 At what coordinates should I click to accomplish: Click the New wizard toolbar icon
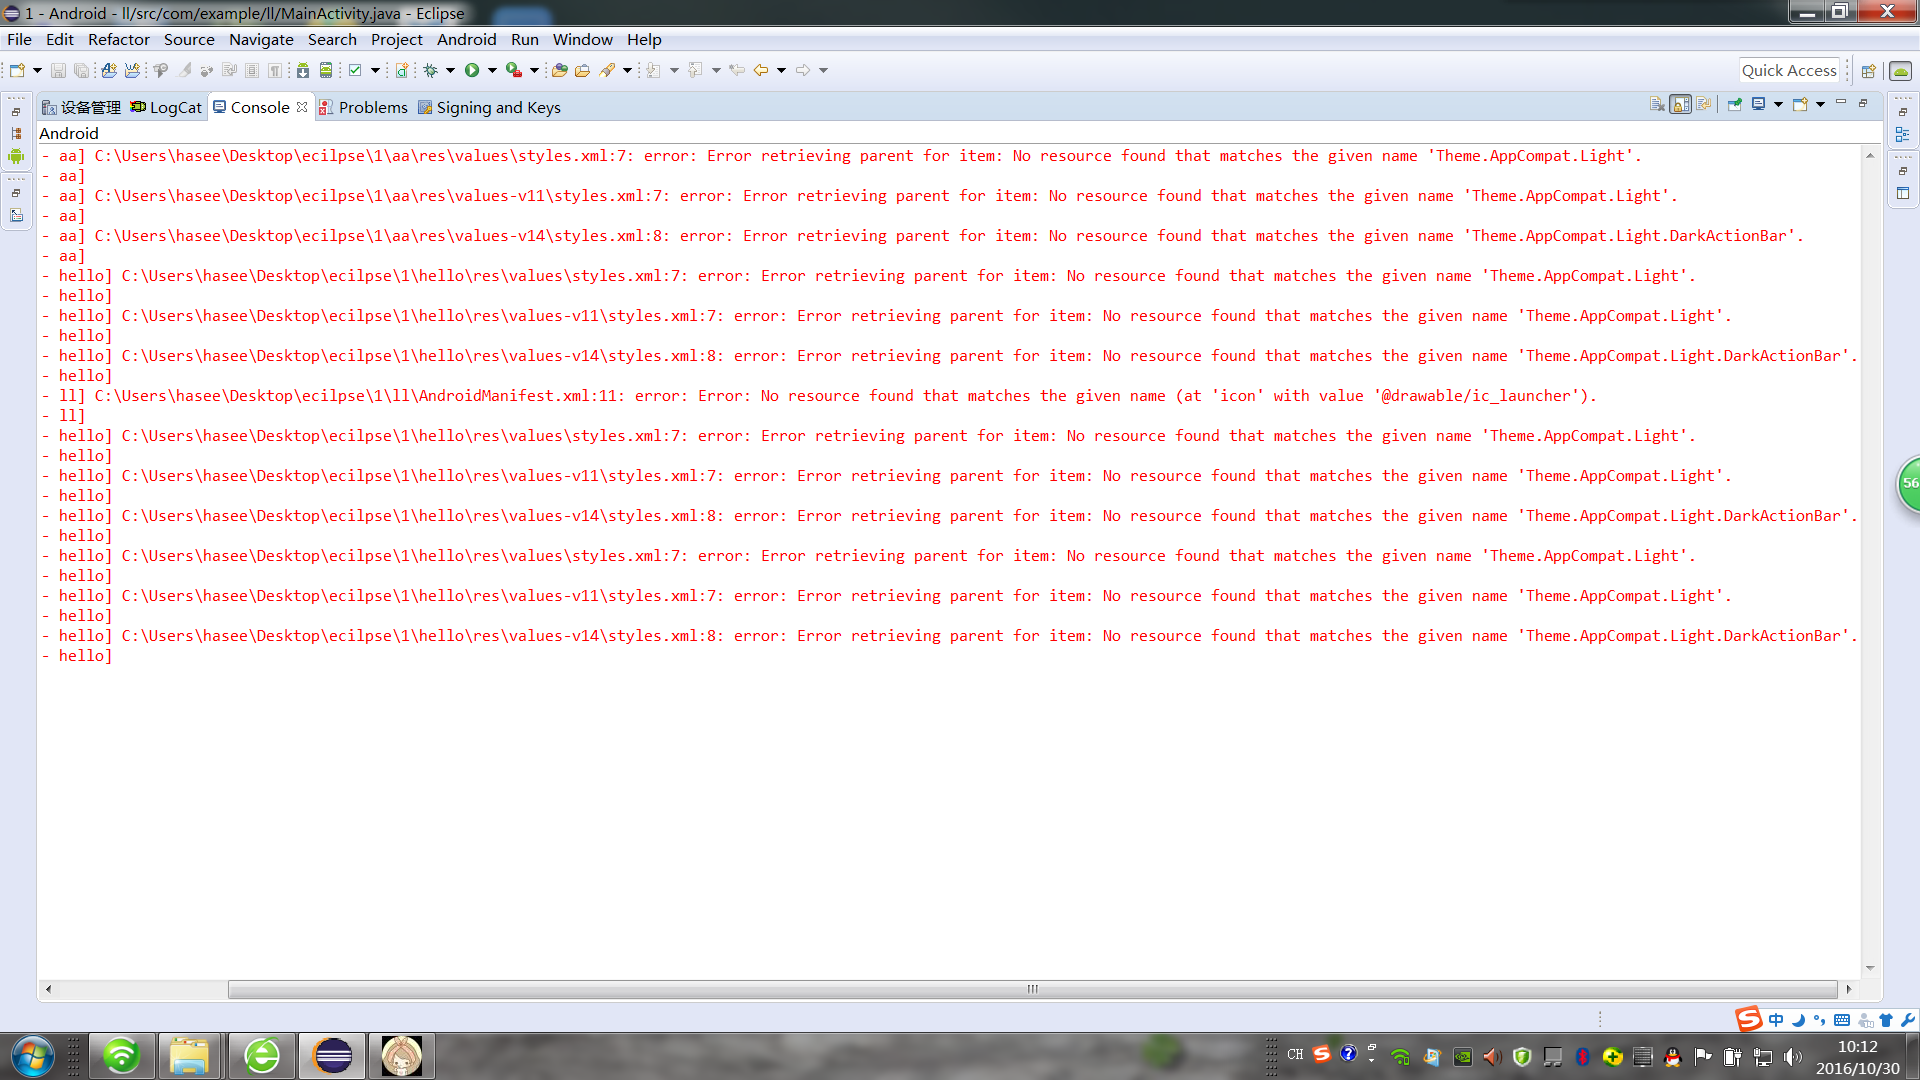17,70
